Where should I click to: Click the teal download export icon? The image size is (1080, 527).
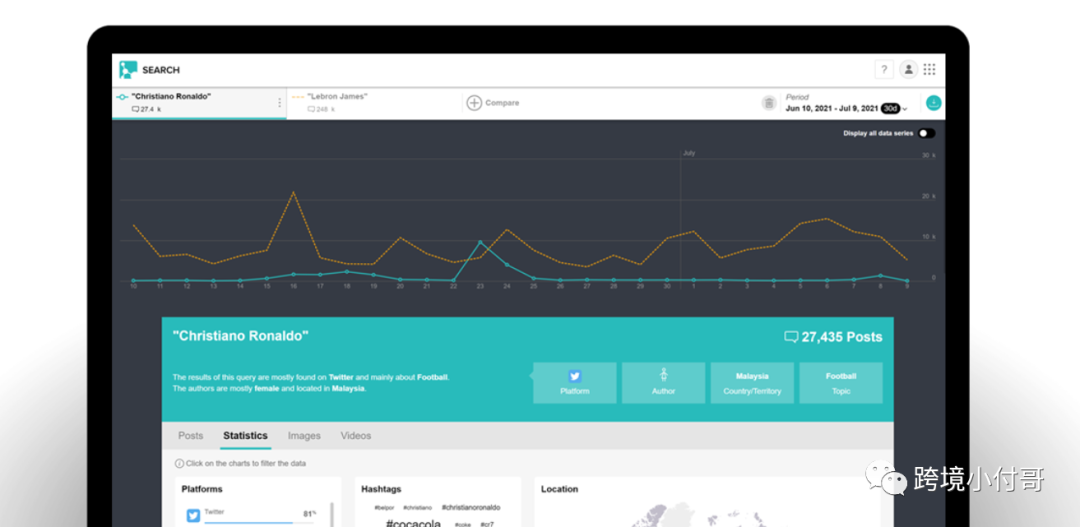coord(934,103)
